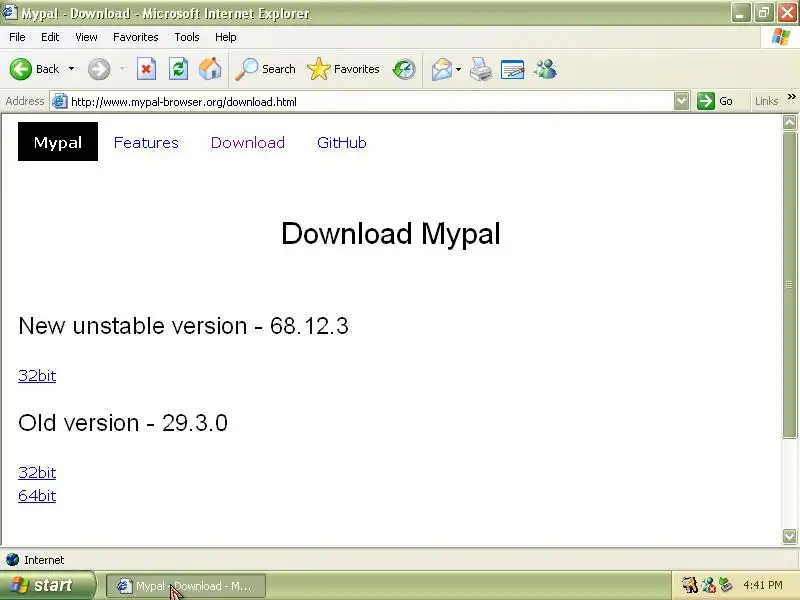
Task: Open the View menu
Action: 86,37
